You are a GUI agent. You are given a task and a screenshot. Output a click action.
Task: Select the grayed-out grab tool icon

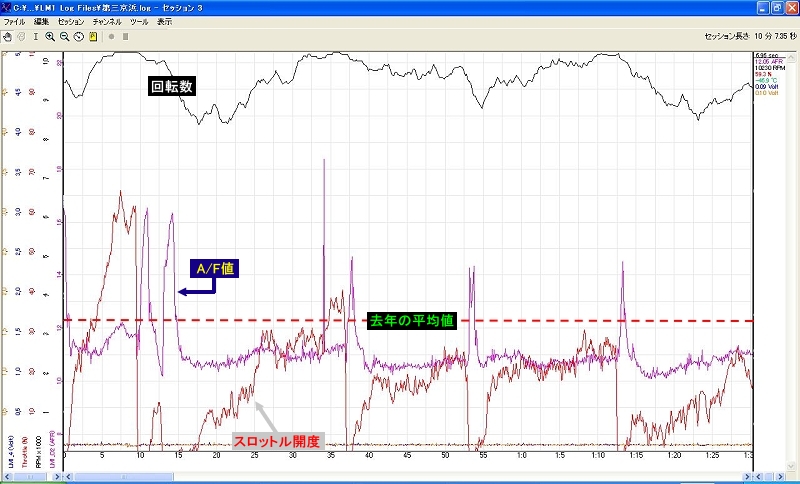21,37
